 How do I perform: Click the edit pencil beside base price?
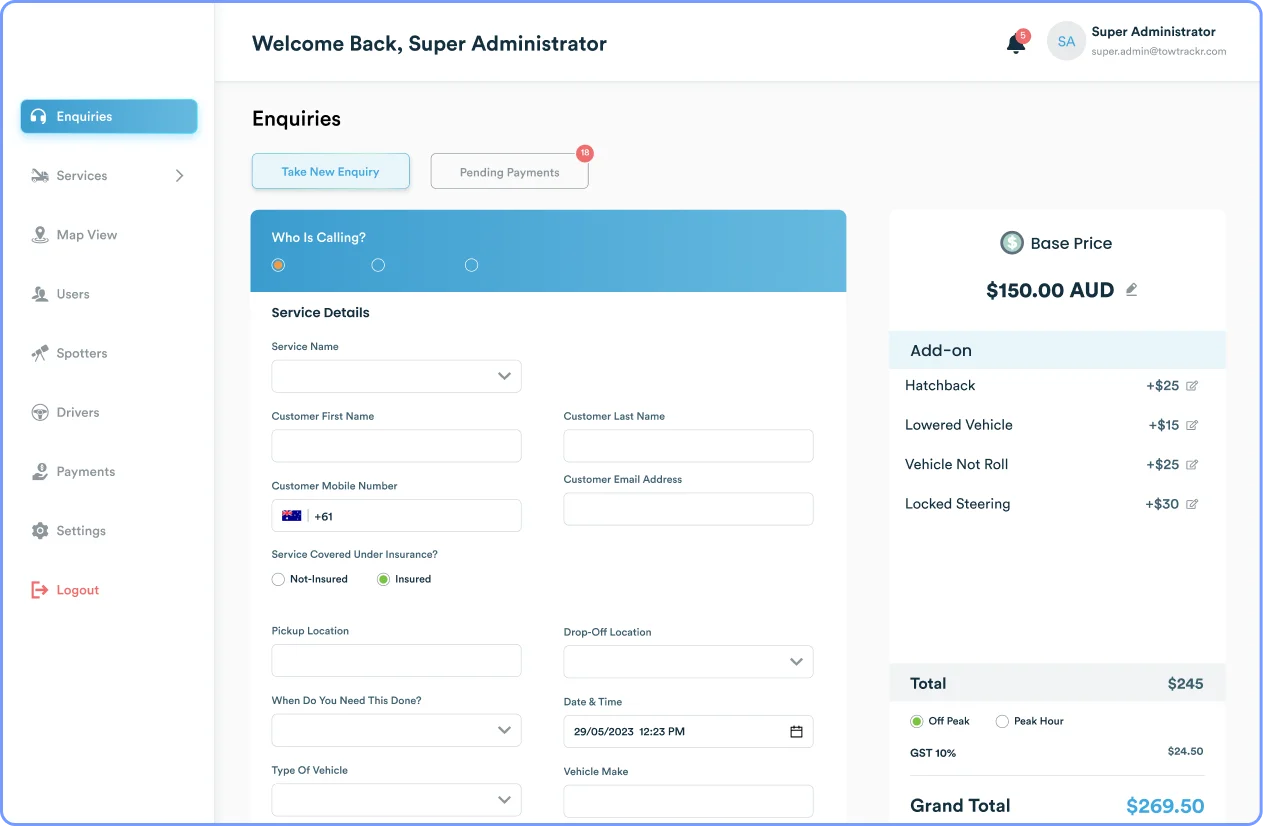1132,290
